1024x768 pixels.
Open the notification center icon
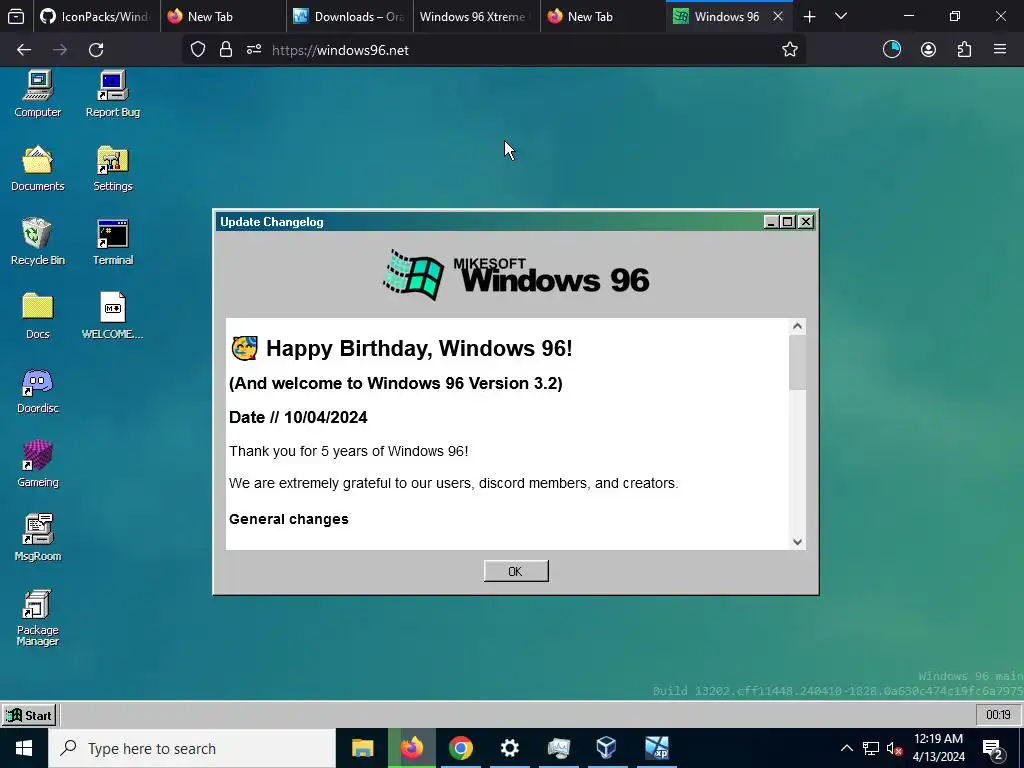(x=993, y=748)
